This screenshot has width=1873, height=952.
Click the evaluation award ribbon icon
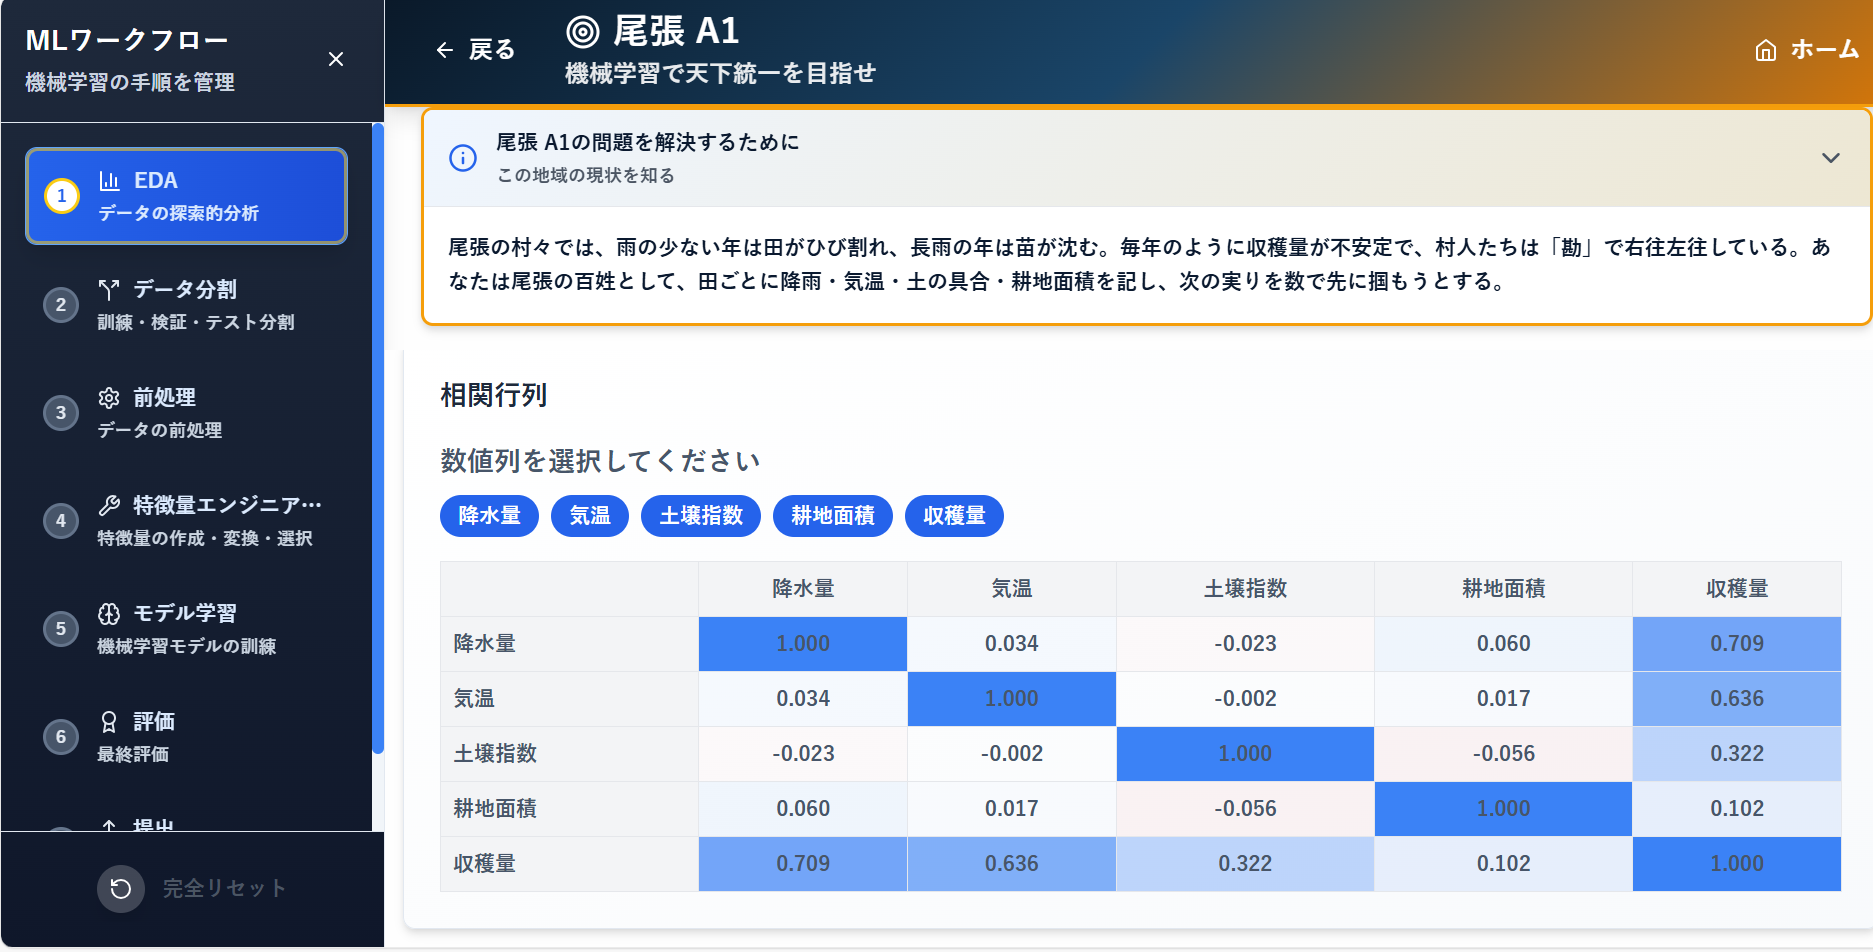(109, 721)
